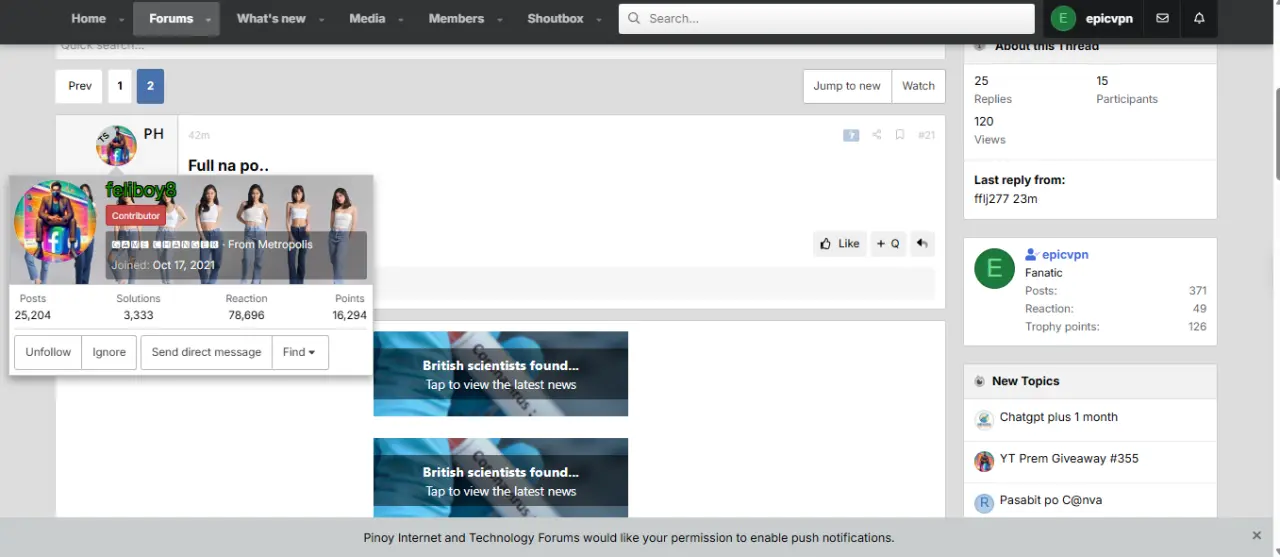Dismiss the push notification banner

coord(1257,536)
